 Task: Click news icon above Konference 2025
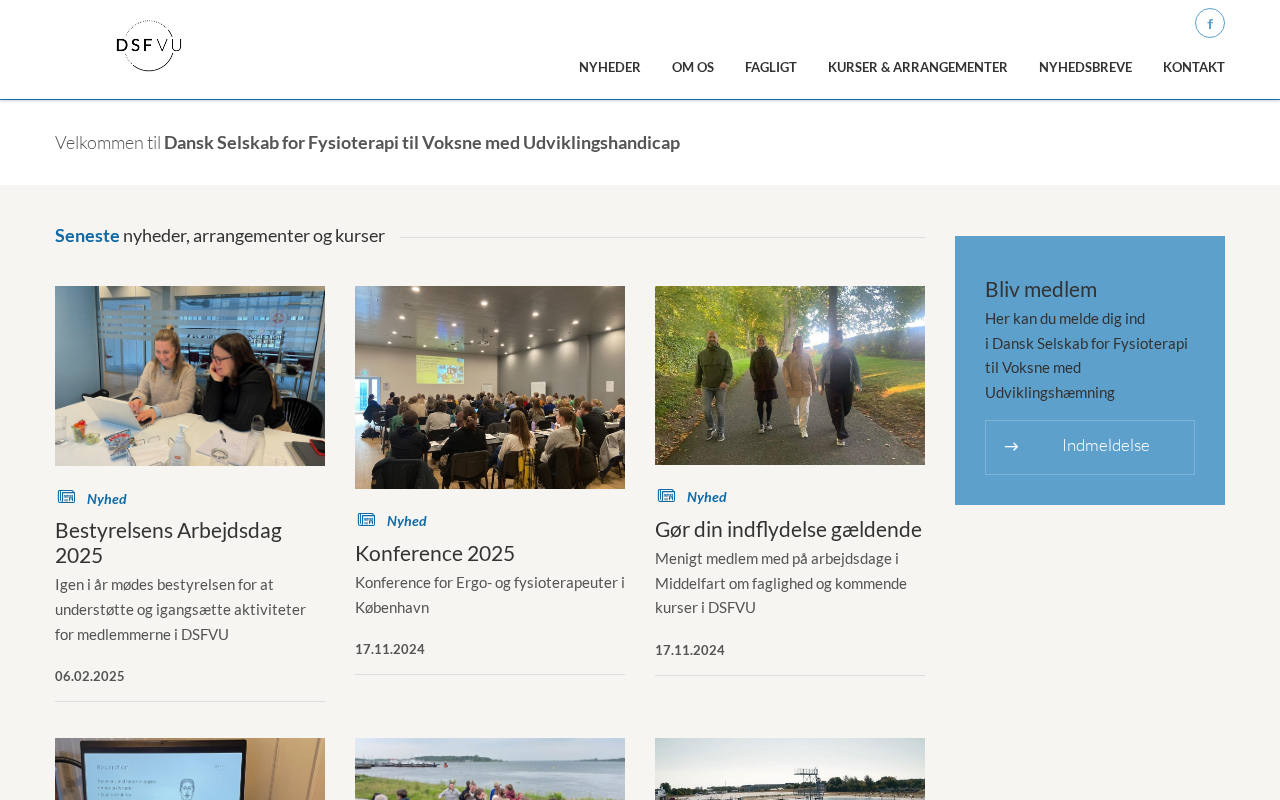point(366,520)
